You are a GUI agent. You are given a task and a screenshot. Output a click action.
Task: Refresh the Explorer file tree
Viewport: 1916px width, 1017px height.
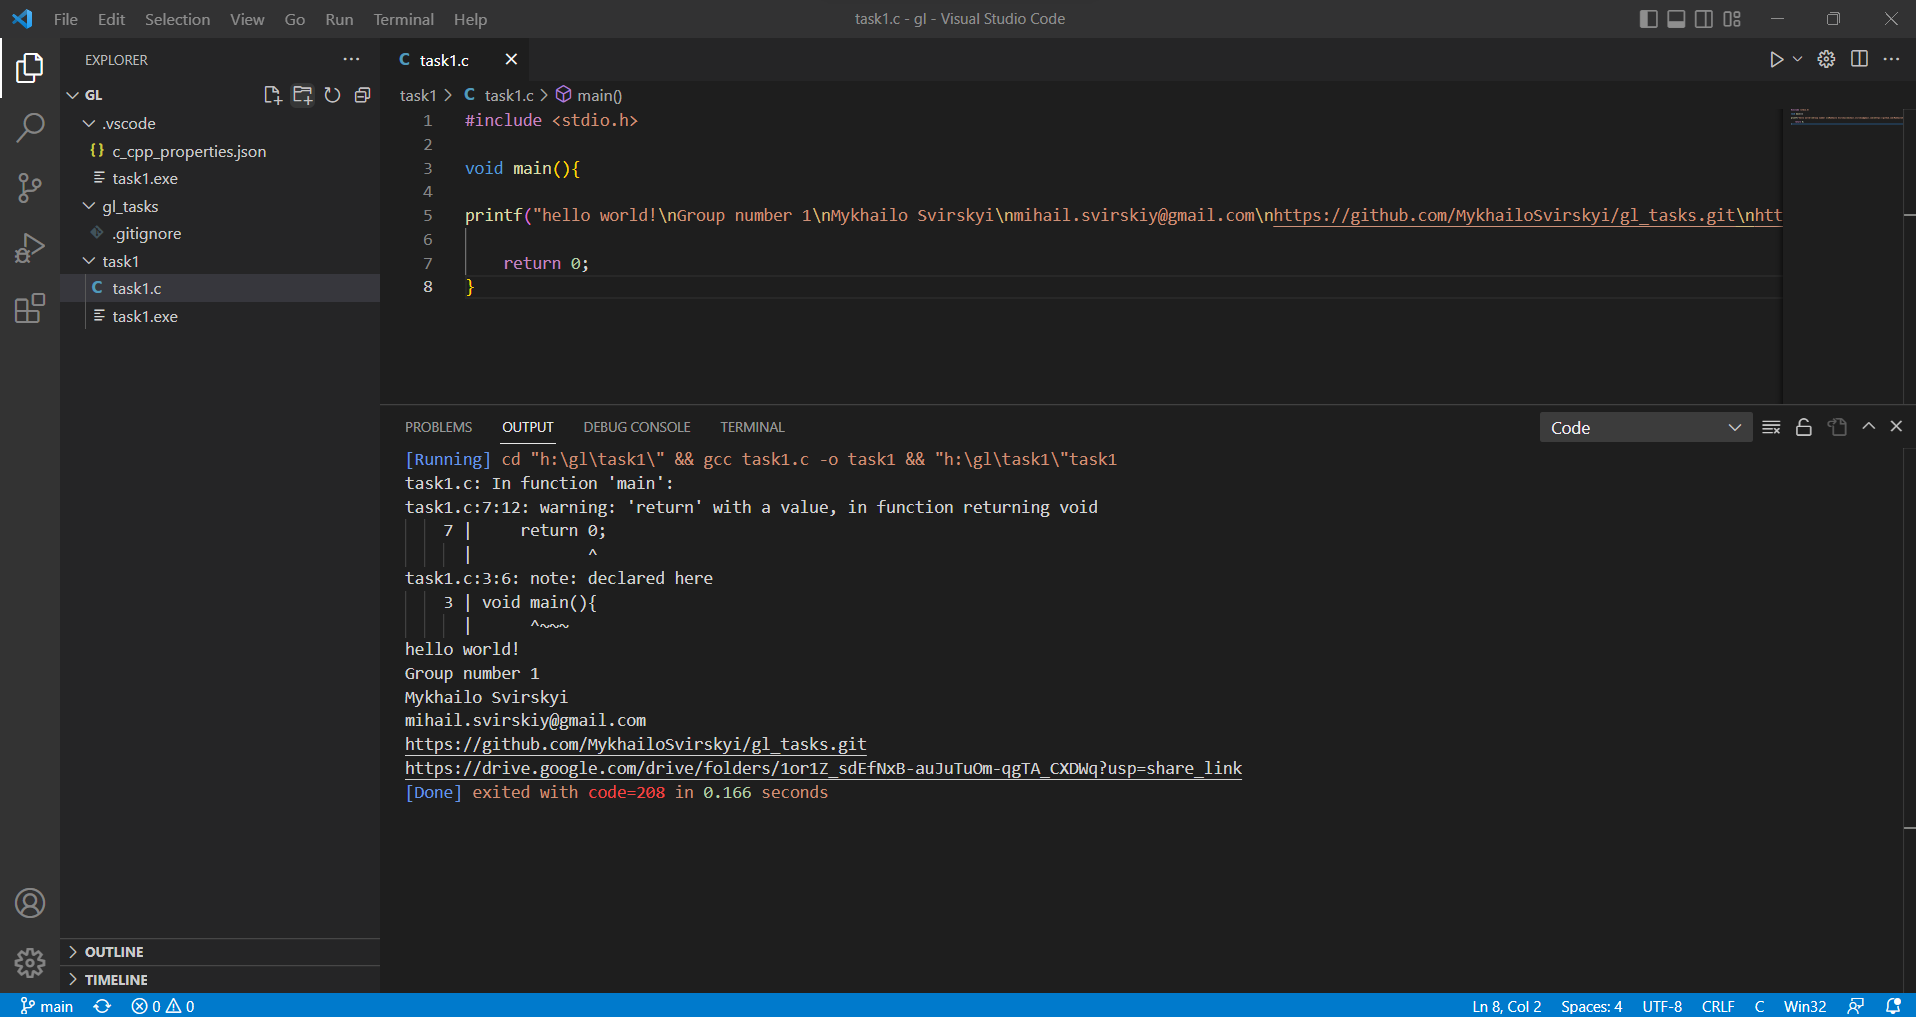pyautogui.click(x=333, y=95)
